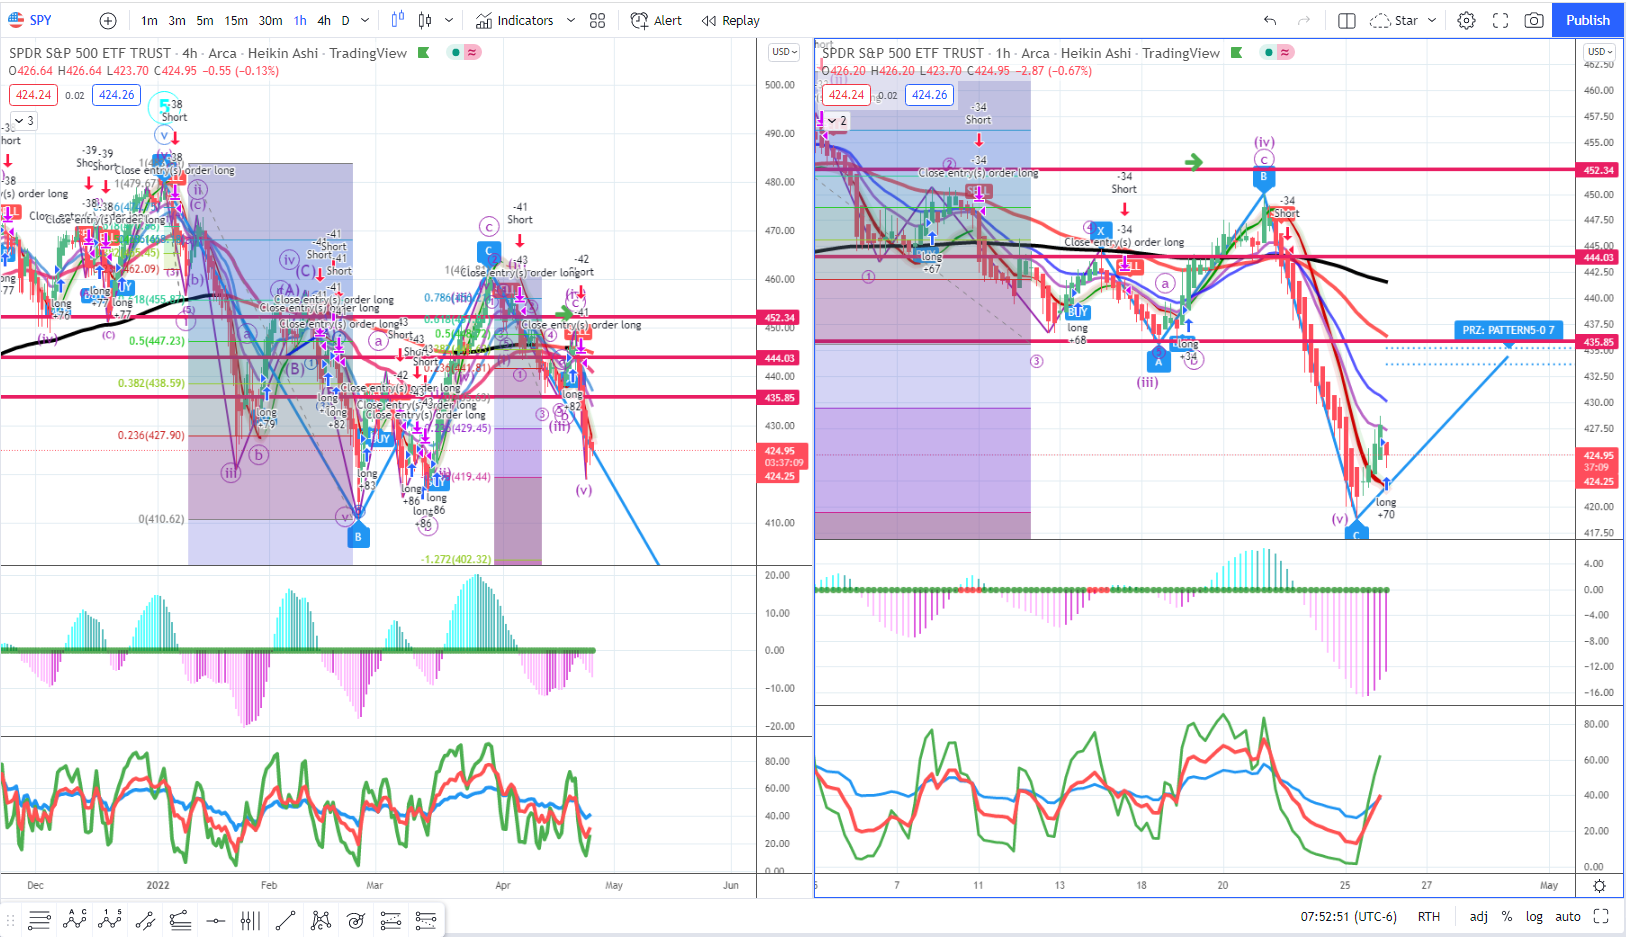Select the XABCD pattern tool
Image resolution: width=1626 pixels, height=937 pixels.
coord(321,920)
